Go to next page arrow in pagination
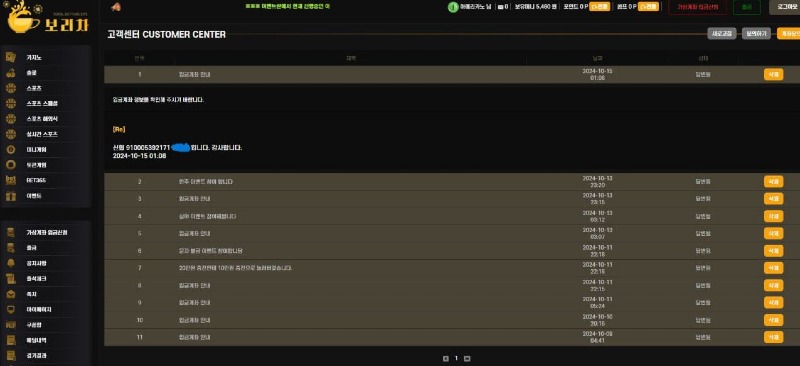 pyautogui.click(x=467, y=358)
